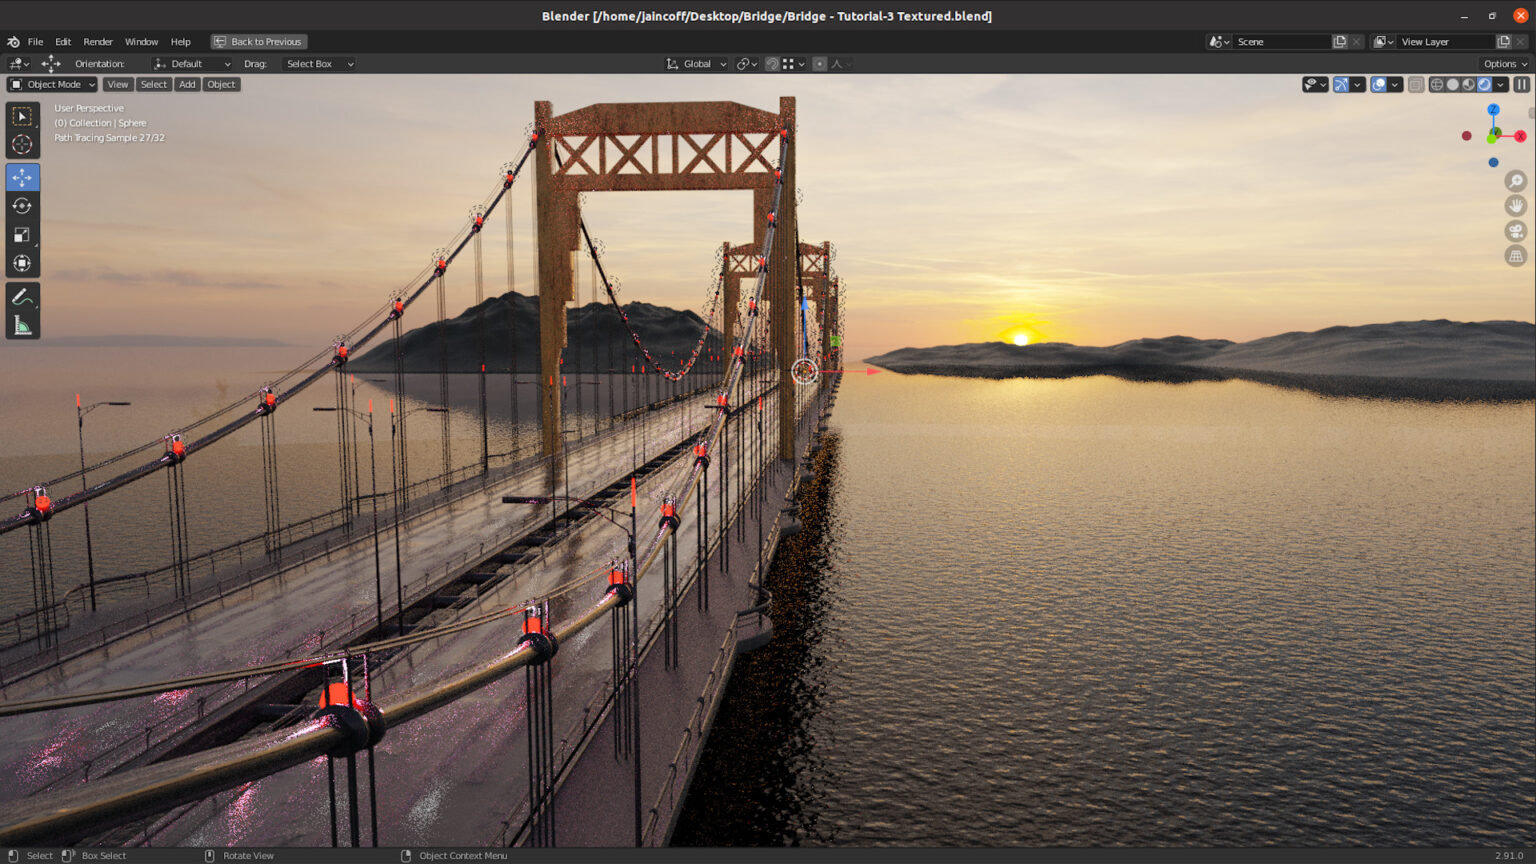1536x864 pixels.
Task: Switch to Solid viewport shading
Action: [x=1452, y=84]
